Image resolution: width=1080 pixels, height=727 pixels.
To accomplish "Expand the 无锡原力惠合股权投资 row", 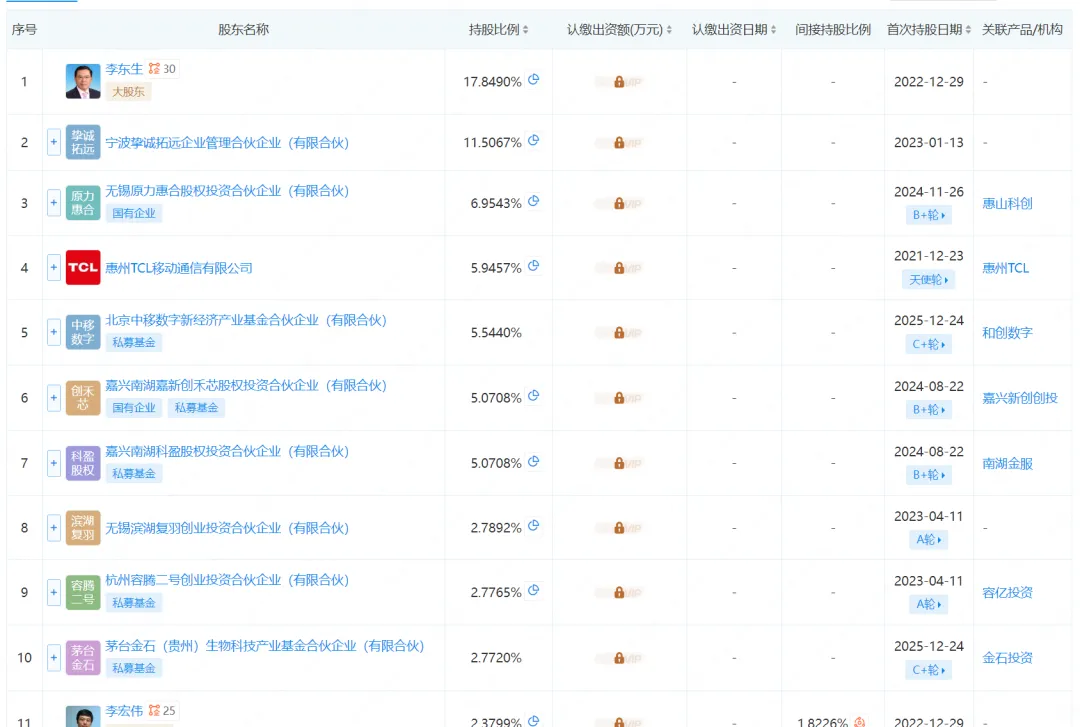I will 54,203.
